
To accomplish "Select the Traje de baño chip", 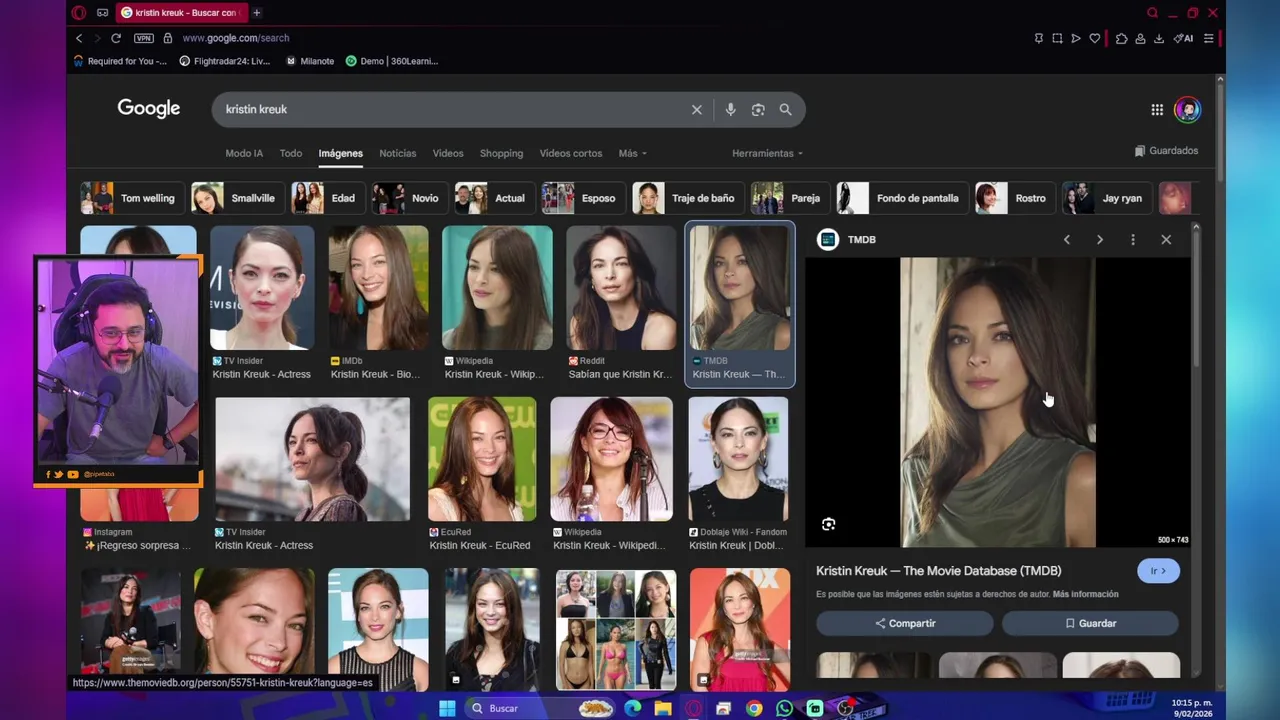I will click(x=688, y=198).
